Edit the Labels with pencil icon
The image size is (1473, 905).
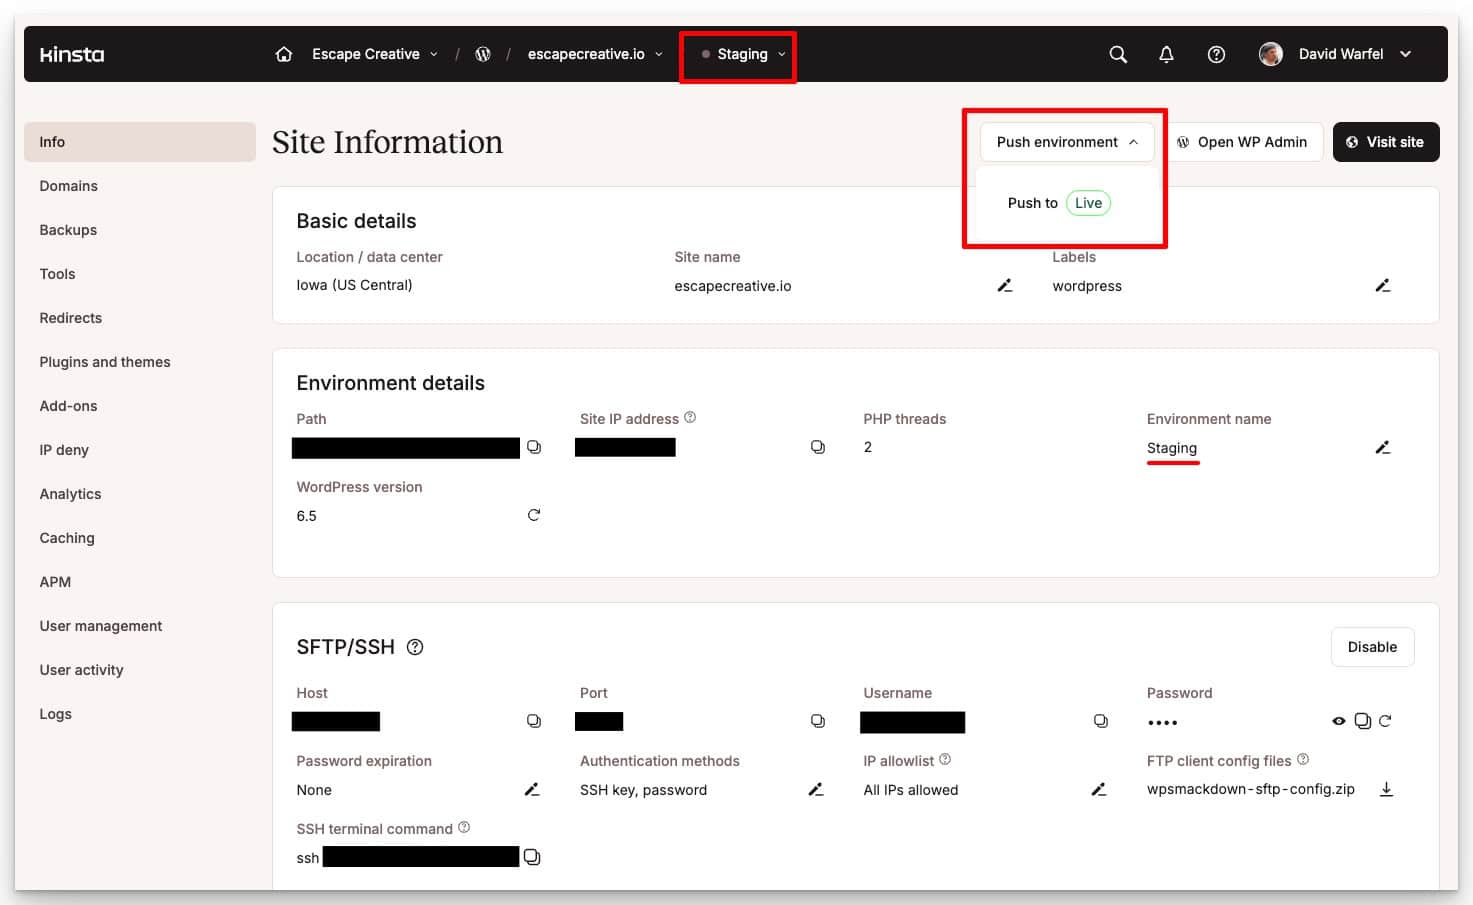tap(1383, 286)
